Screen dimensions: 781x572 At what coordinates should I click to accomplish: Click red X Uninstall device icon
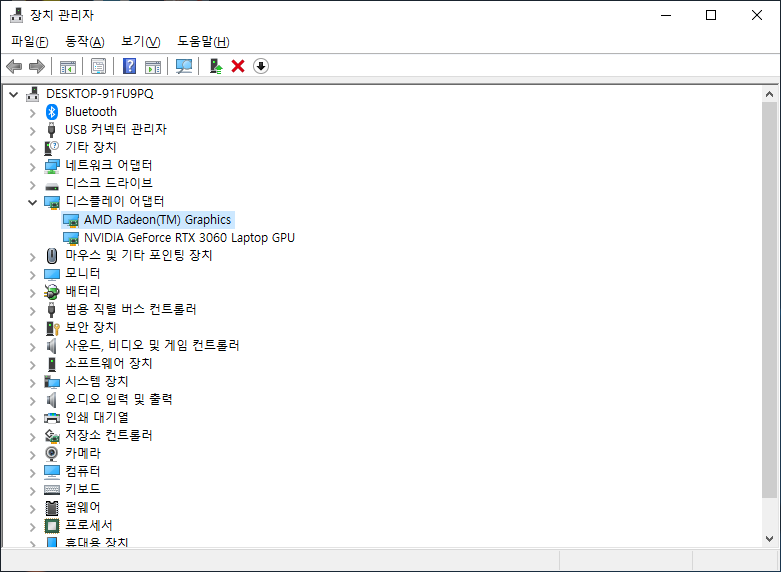pos(238,66)
